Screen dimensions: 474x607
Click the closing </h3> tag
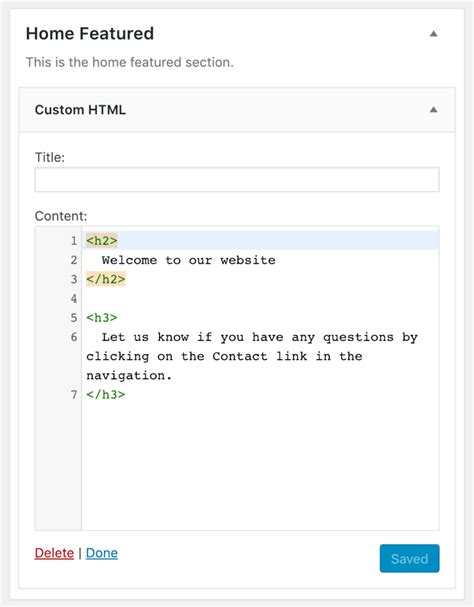[106, 394]
